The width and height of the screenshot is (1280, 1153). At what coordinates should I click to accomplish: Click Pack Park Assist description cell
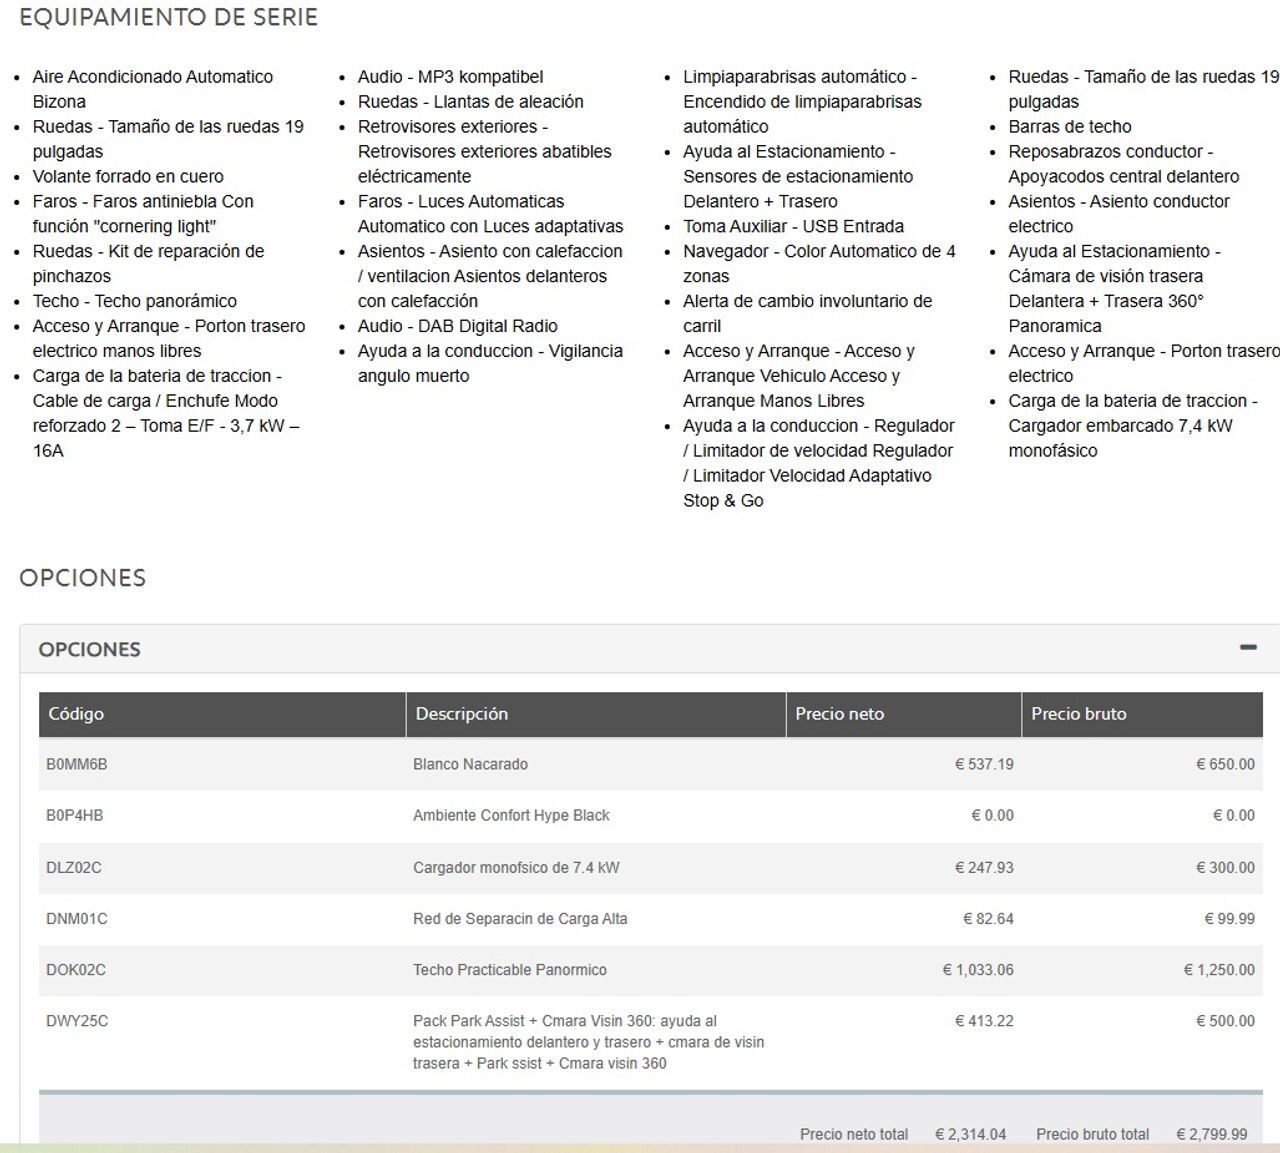(x=589, y=1042)
